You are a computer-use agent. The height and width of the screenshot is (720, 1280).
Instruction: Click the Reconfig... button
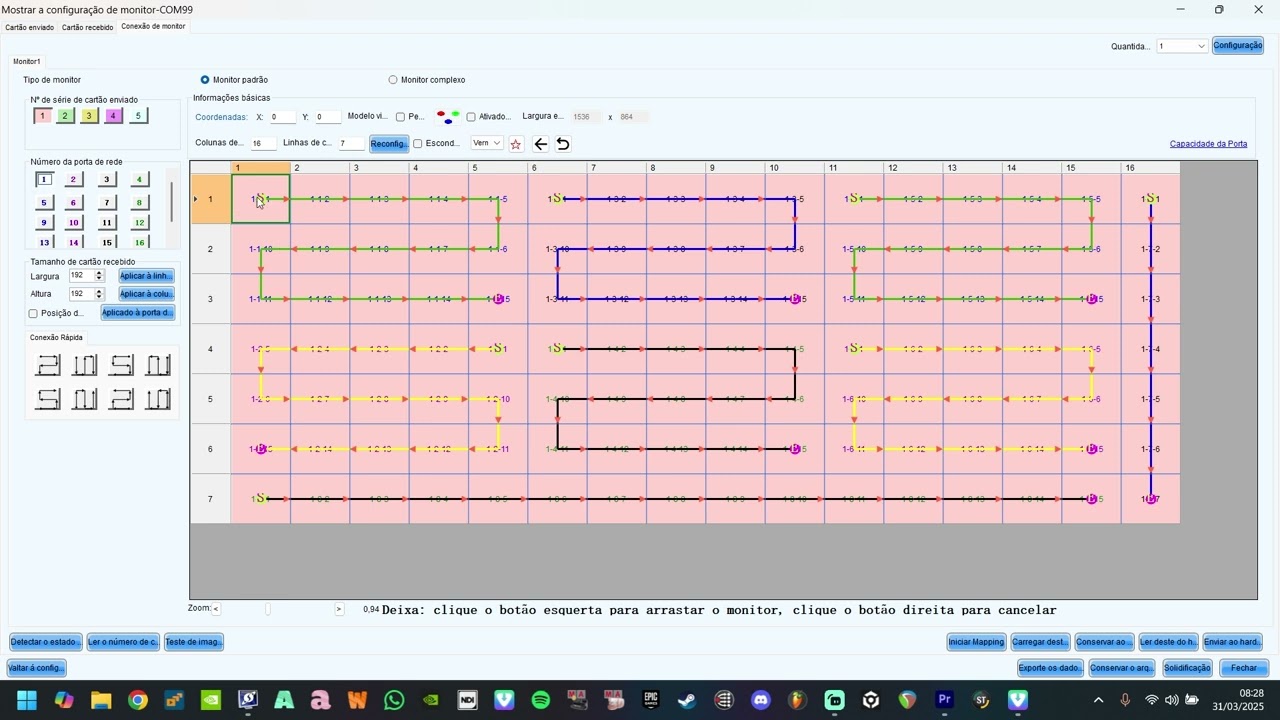(389, 144)
